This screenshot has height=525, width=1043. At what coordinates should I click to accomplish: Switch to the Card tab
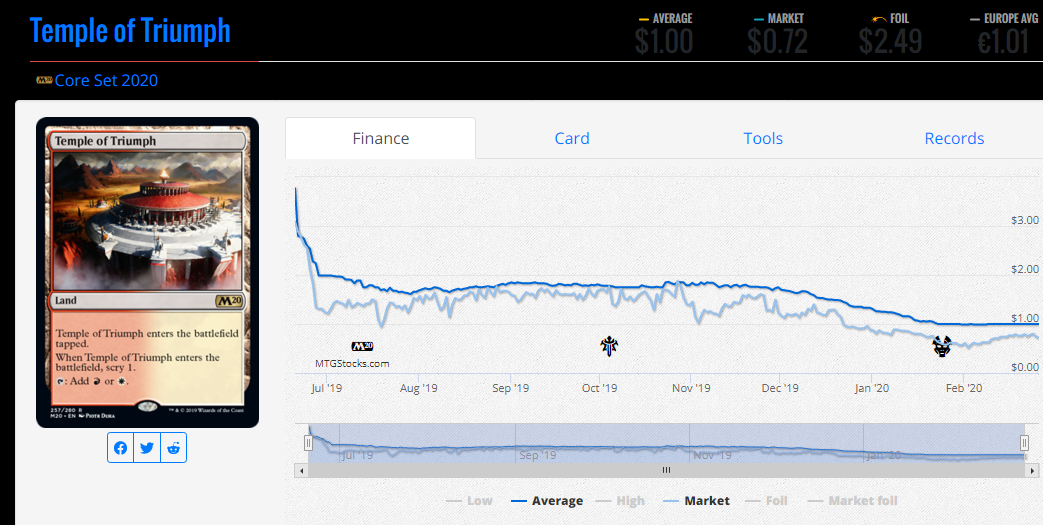coord(572,138)
